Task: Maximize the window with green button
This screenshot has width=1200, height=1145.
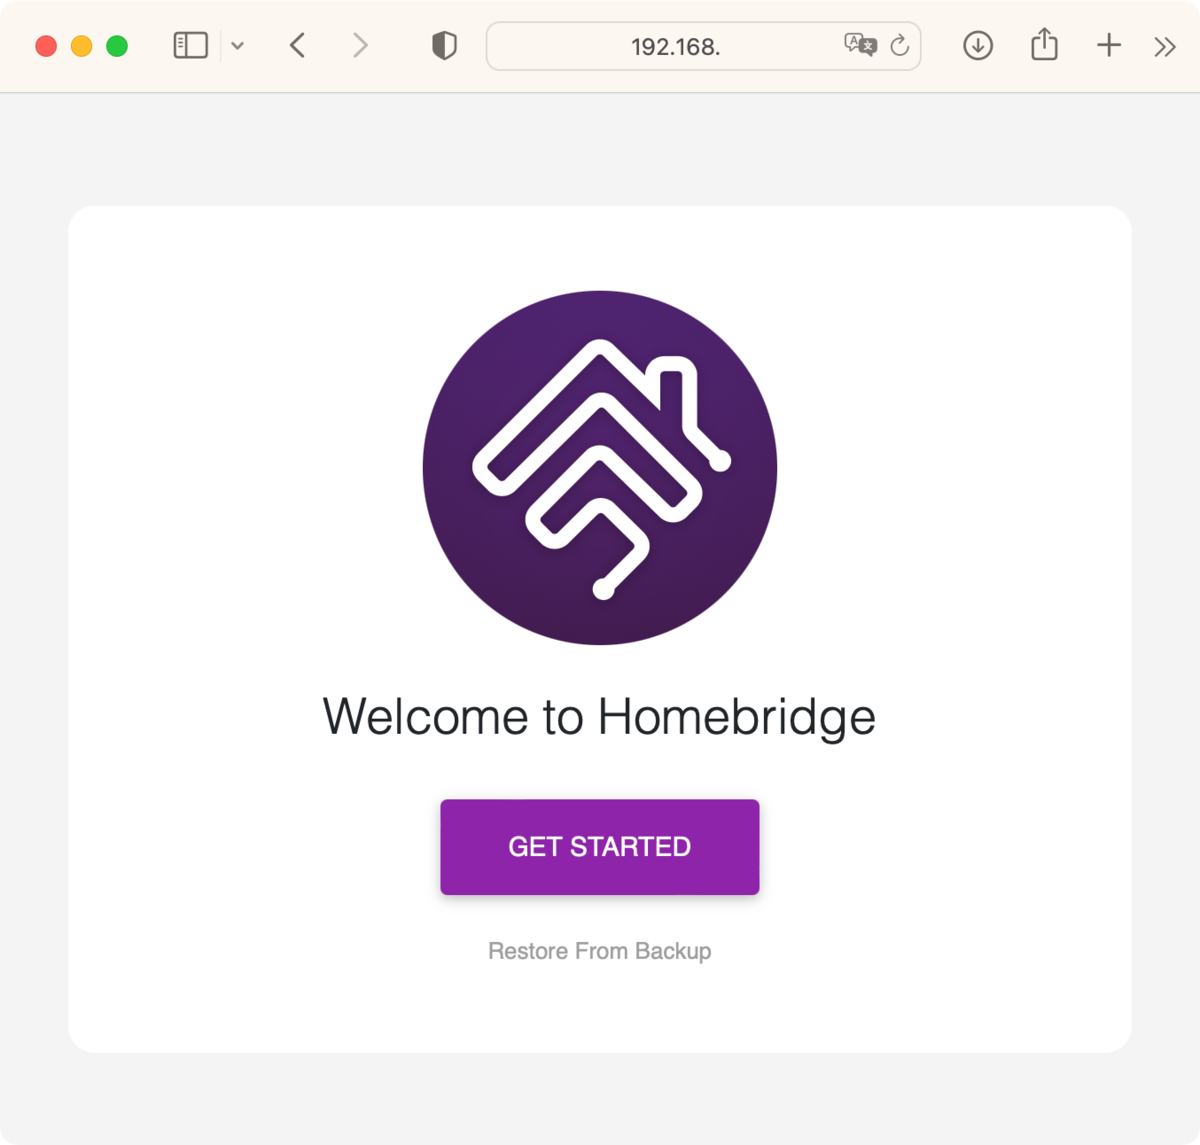Action: coord(117,46)
